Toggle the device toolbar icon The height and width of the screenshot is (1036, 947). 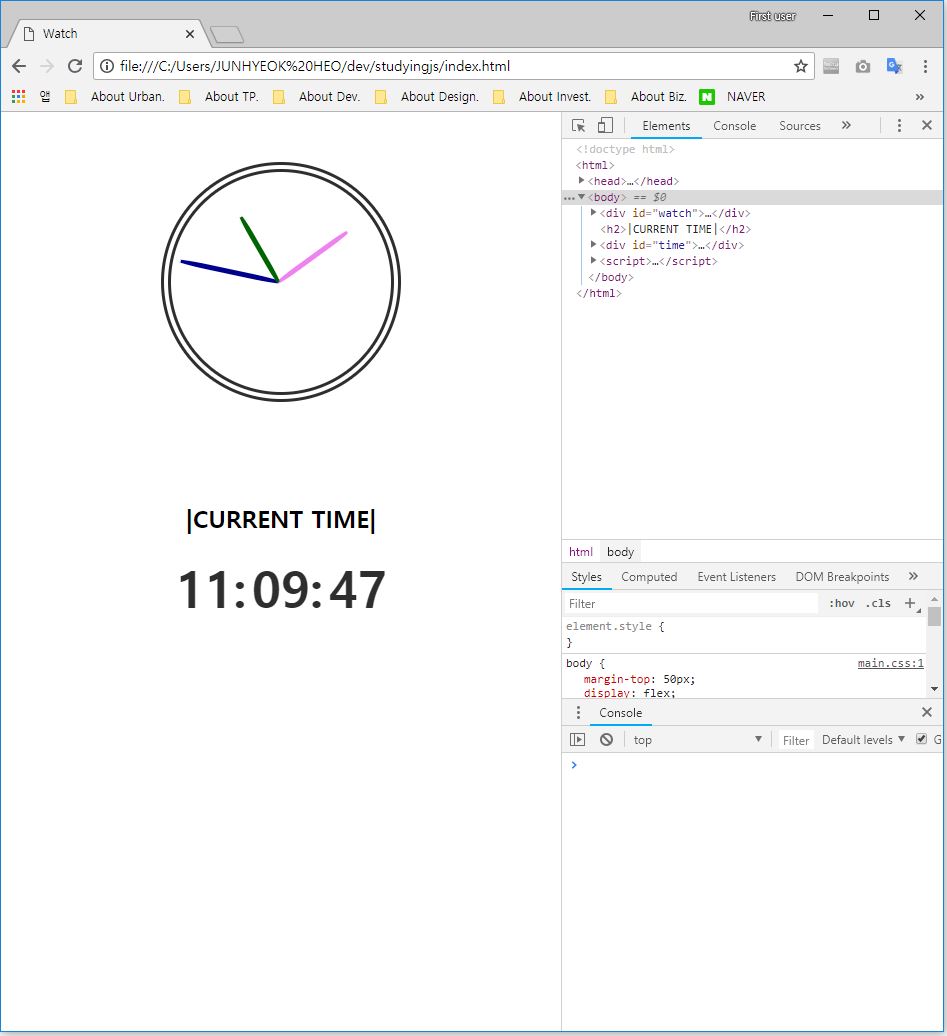coord(605,126)
